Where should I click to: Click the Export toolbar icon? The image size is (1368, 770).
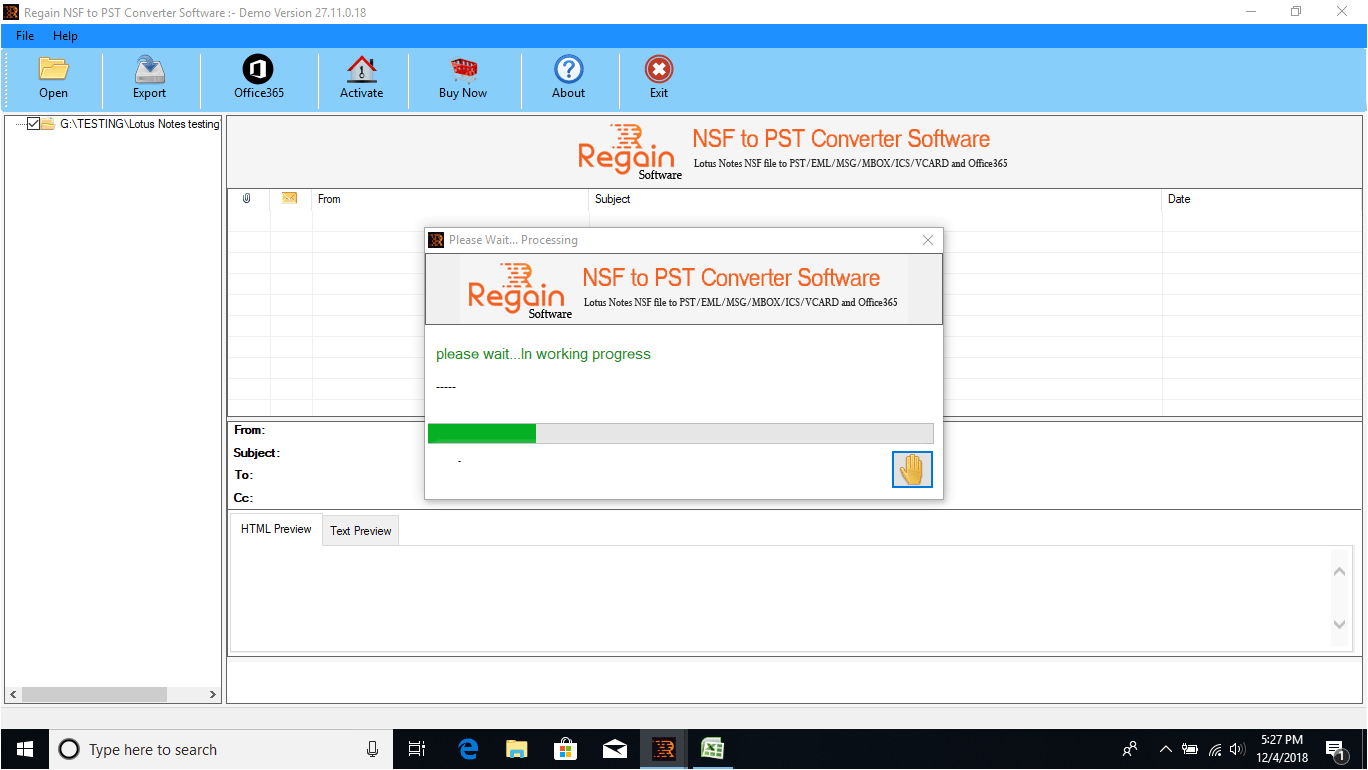(x=149, y=78)
